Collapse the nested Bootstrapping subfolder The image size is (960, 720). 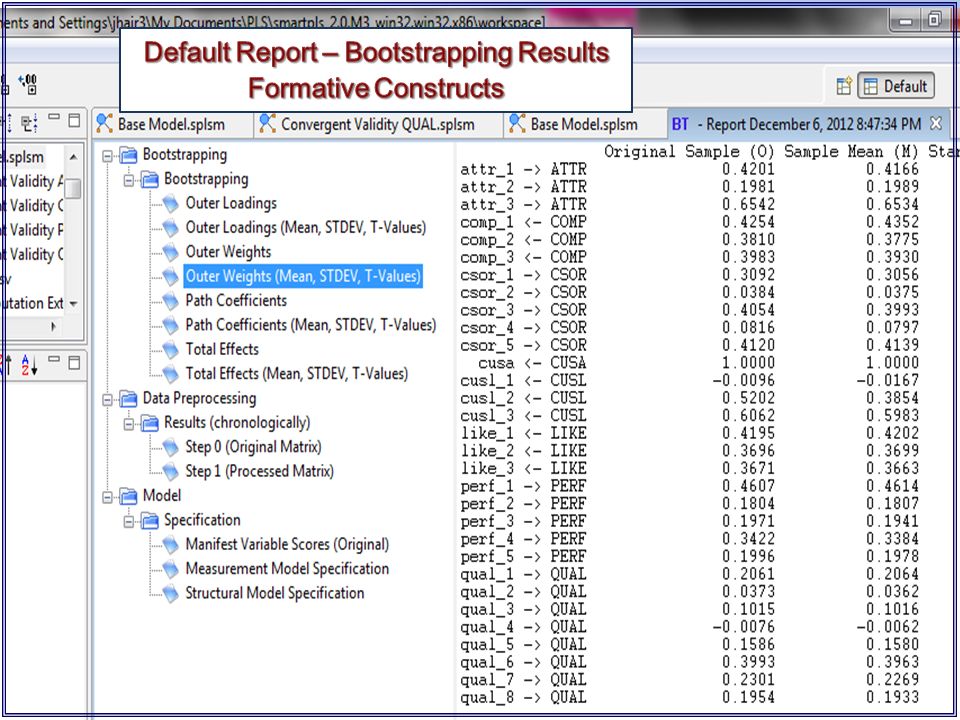(x=129, y=181)
